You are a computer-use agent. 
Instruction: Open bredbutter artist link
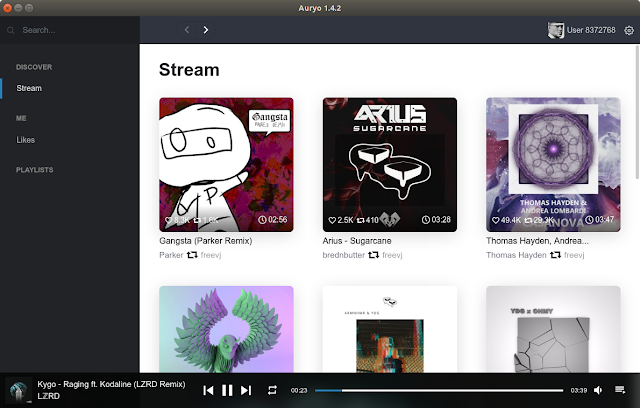344,255
